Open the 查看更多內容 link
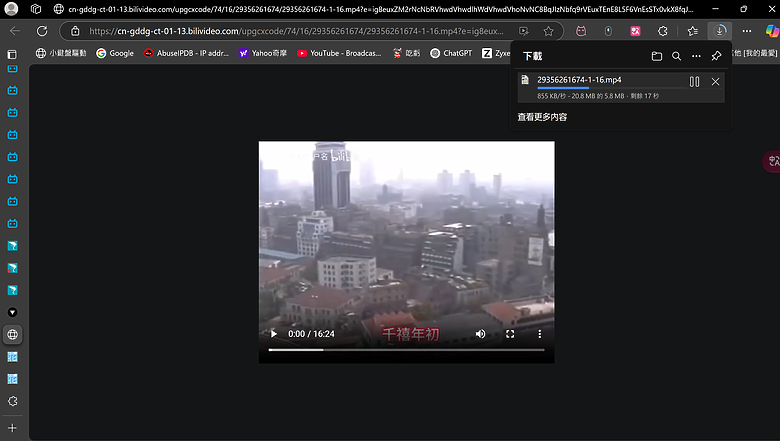The image size is (780, 441). [x=542, y=117]
